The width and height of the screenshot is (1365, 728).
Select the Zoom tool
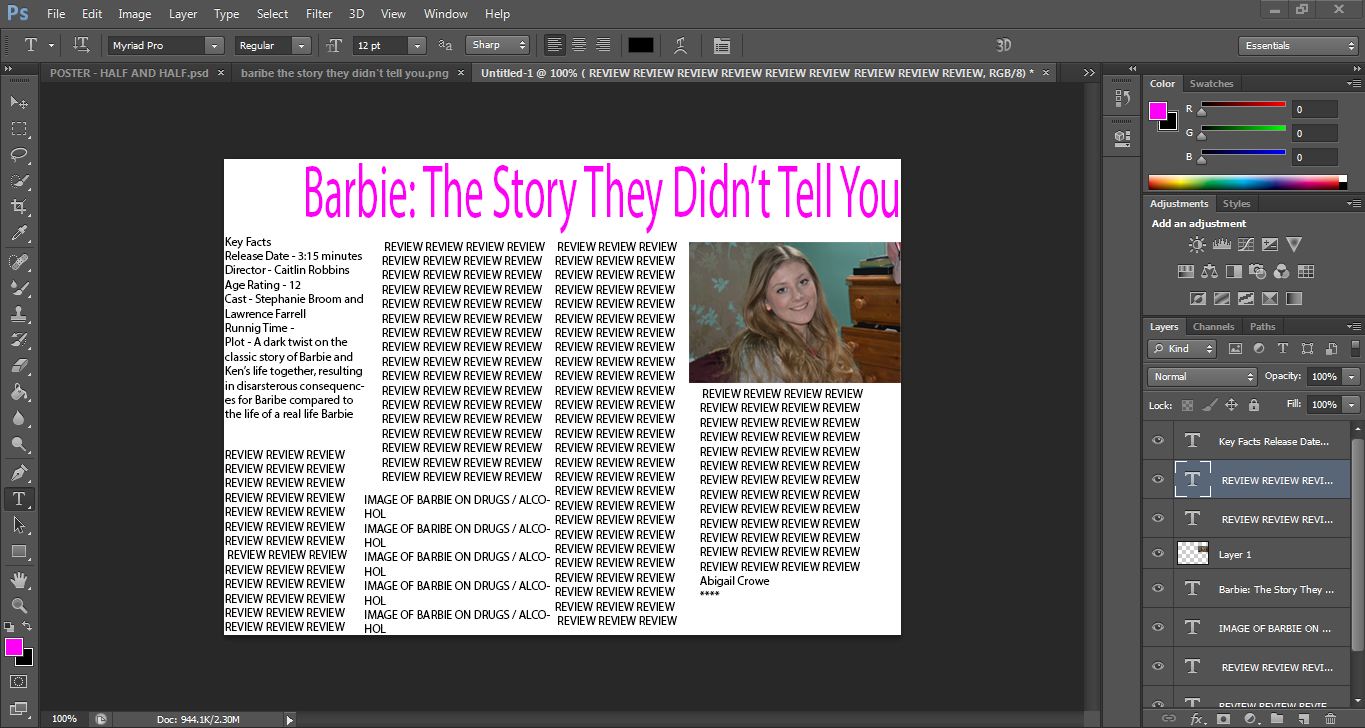pyautogui.click(x=19, y=605)
